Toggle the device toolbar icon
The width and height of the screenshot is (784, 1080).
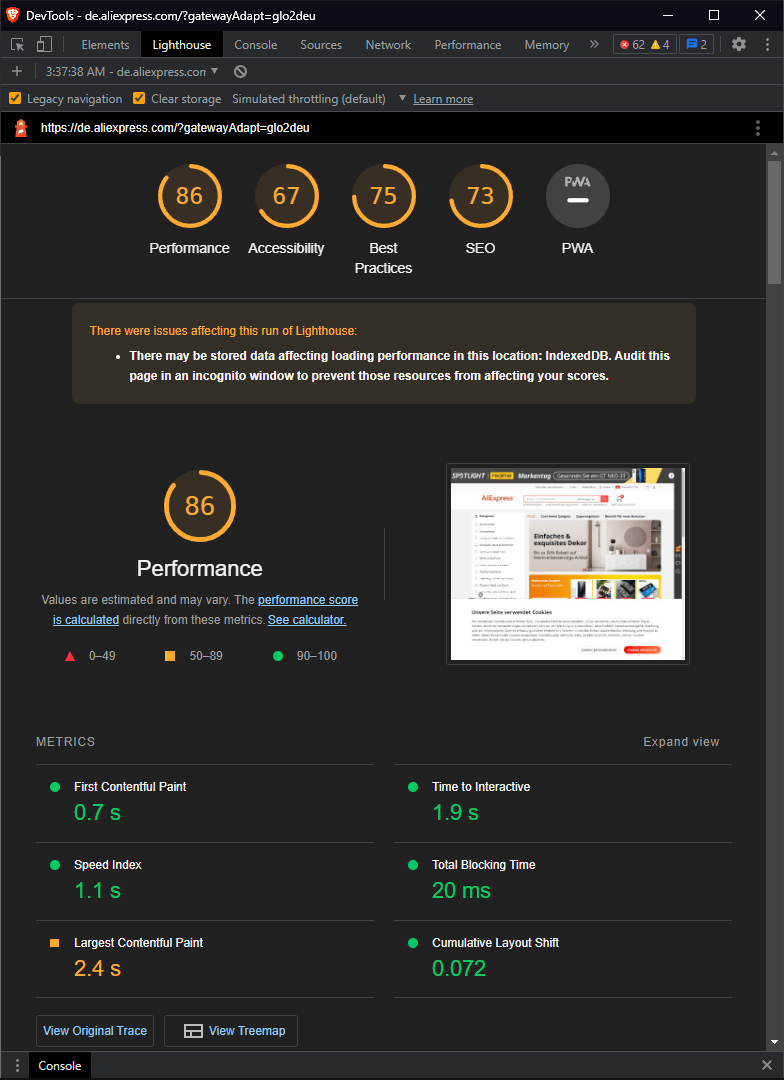tap(44, 45)
